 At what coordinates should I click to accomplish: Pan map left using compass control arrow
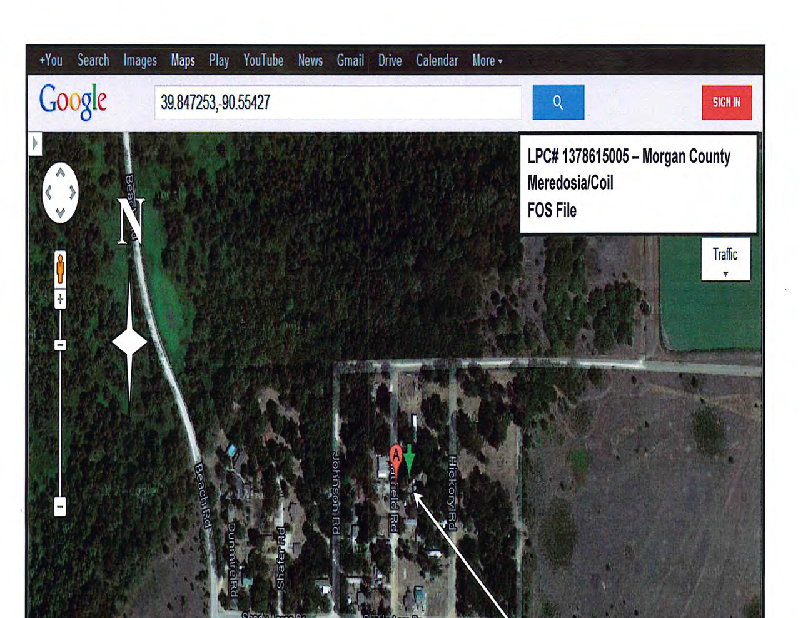pos(47,191)
